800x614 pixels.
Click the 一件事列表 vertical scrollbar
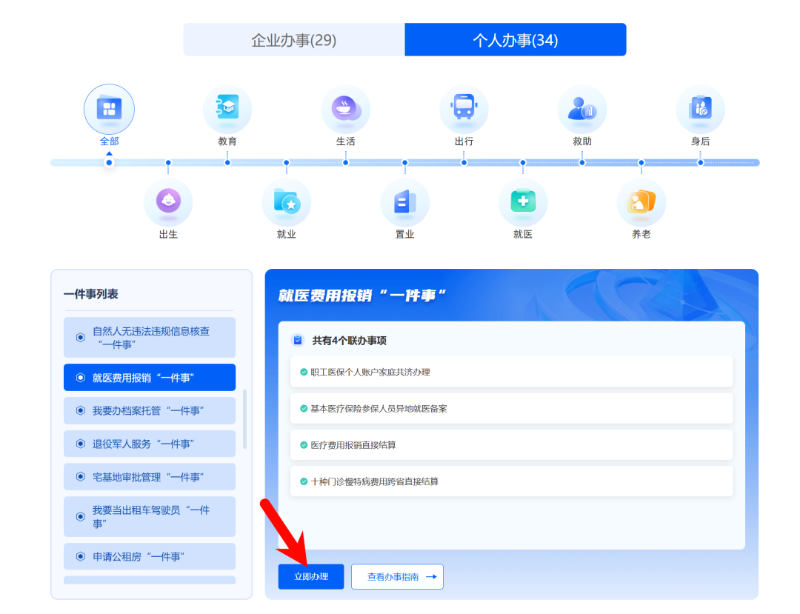point(245,420)
